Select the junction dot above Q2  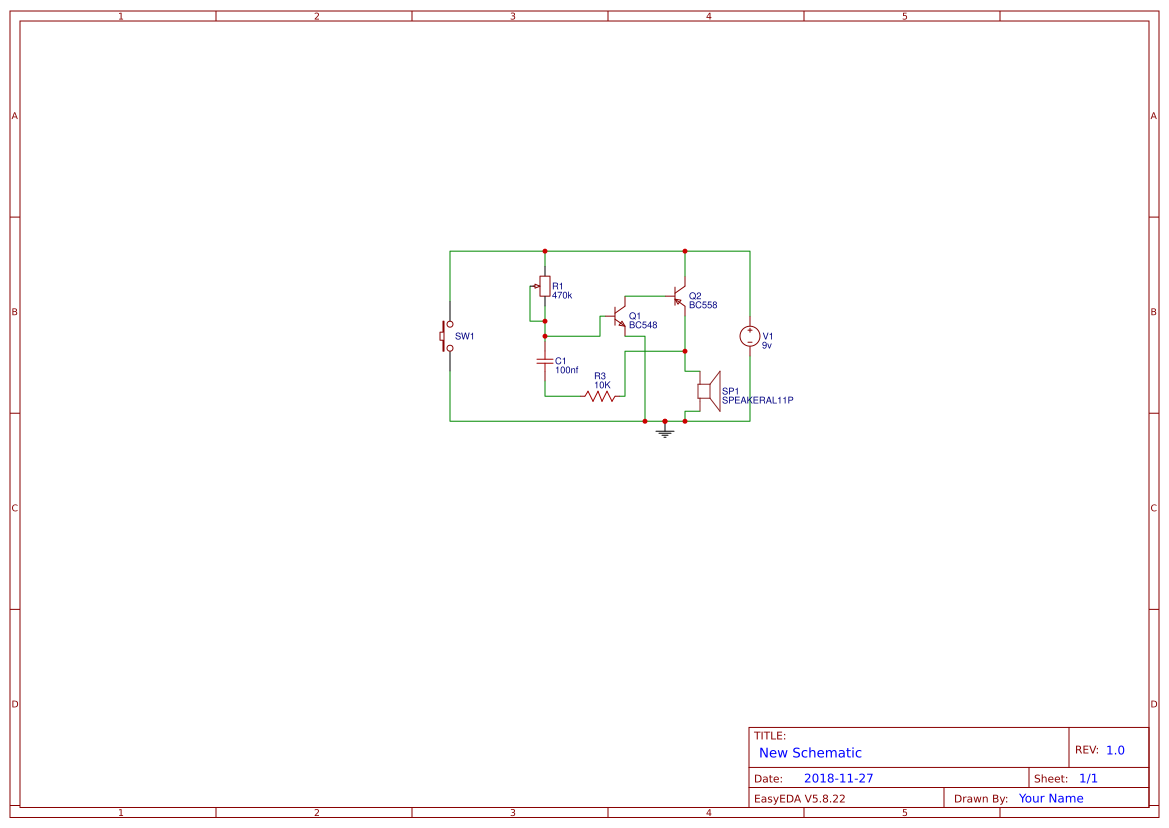click(684, 251)
